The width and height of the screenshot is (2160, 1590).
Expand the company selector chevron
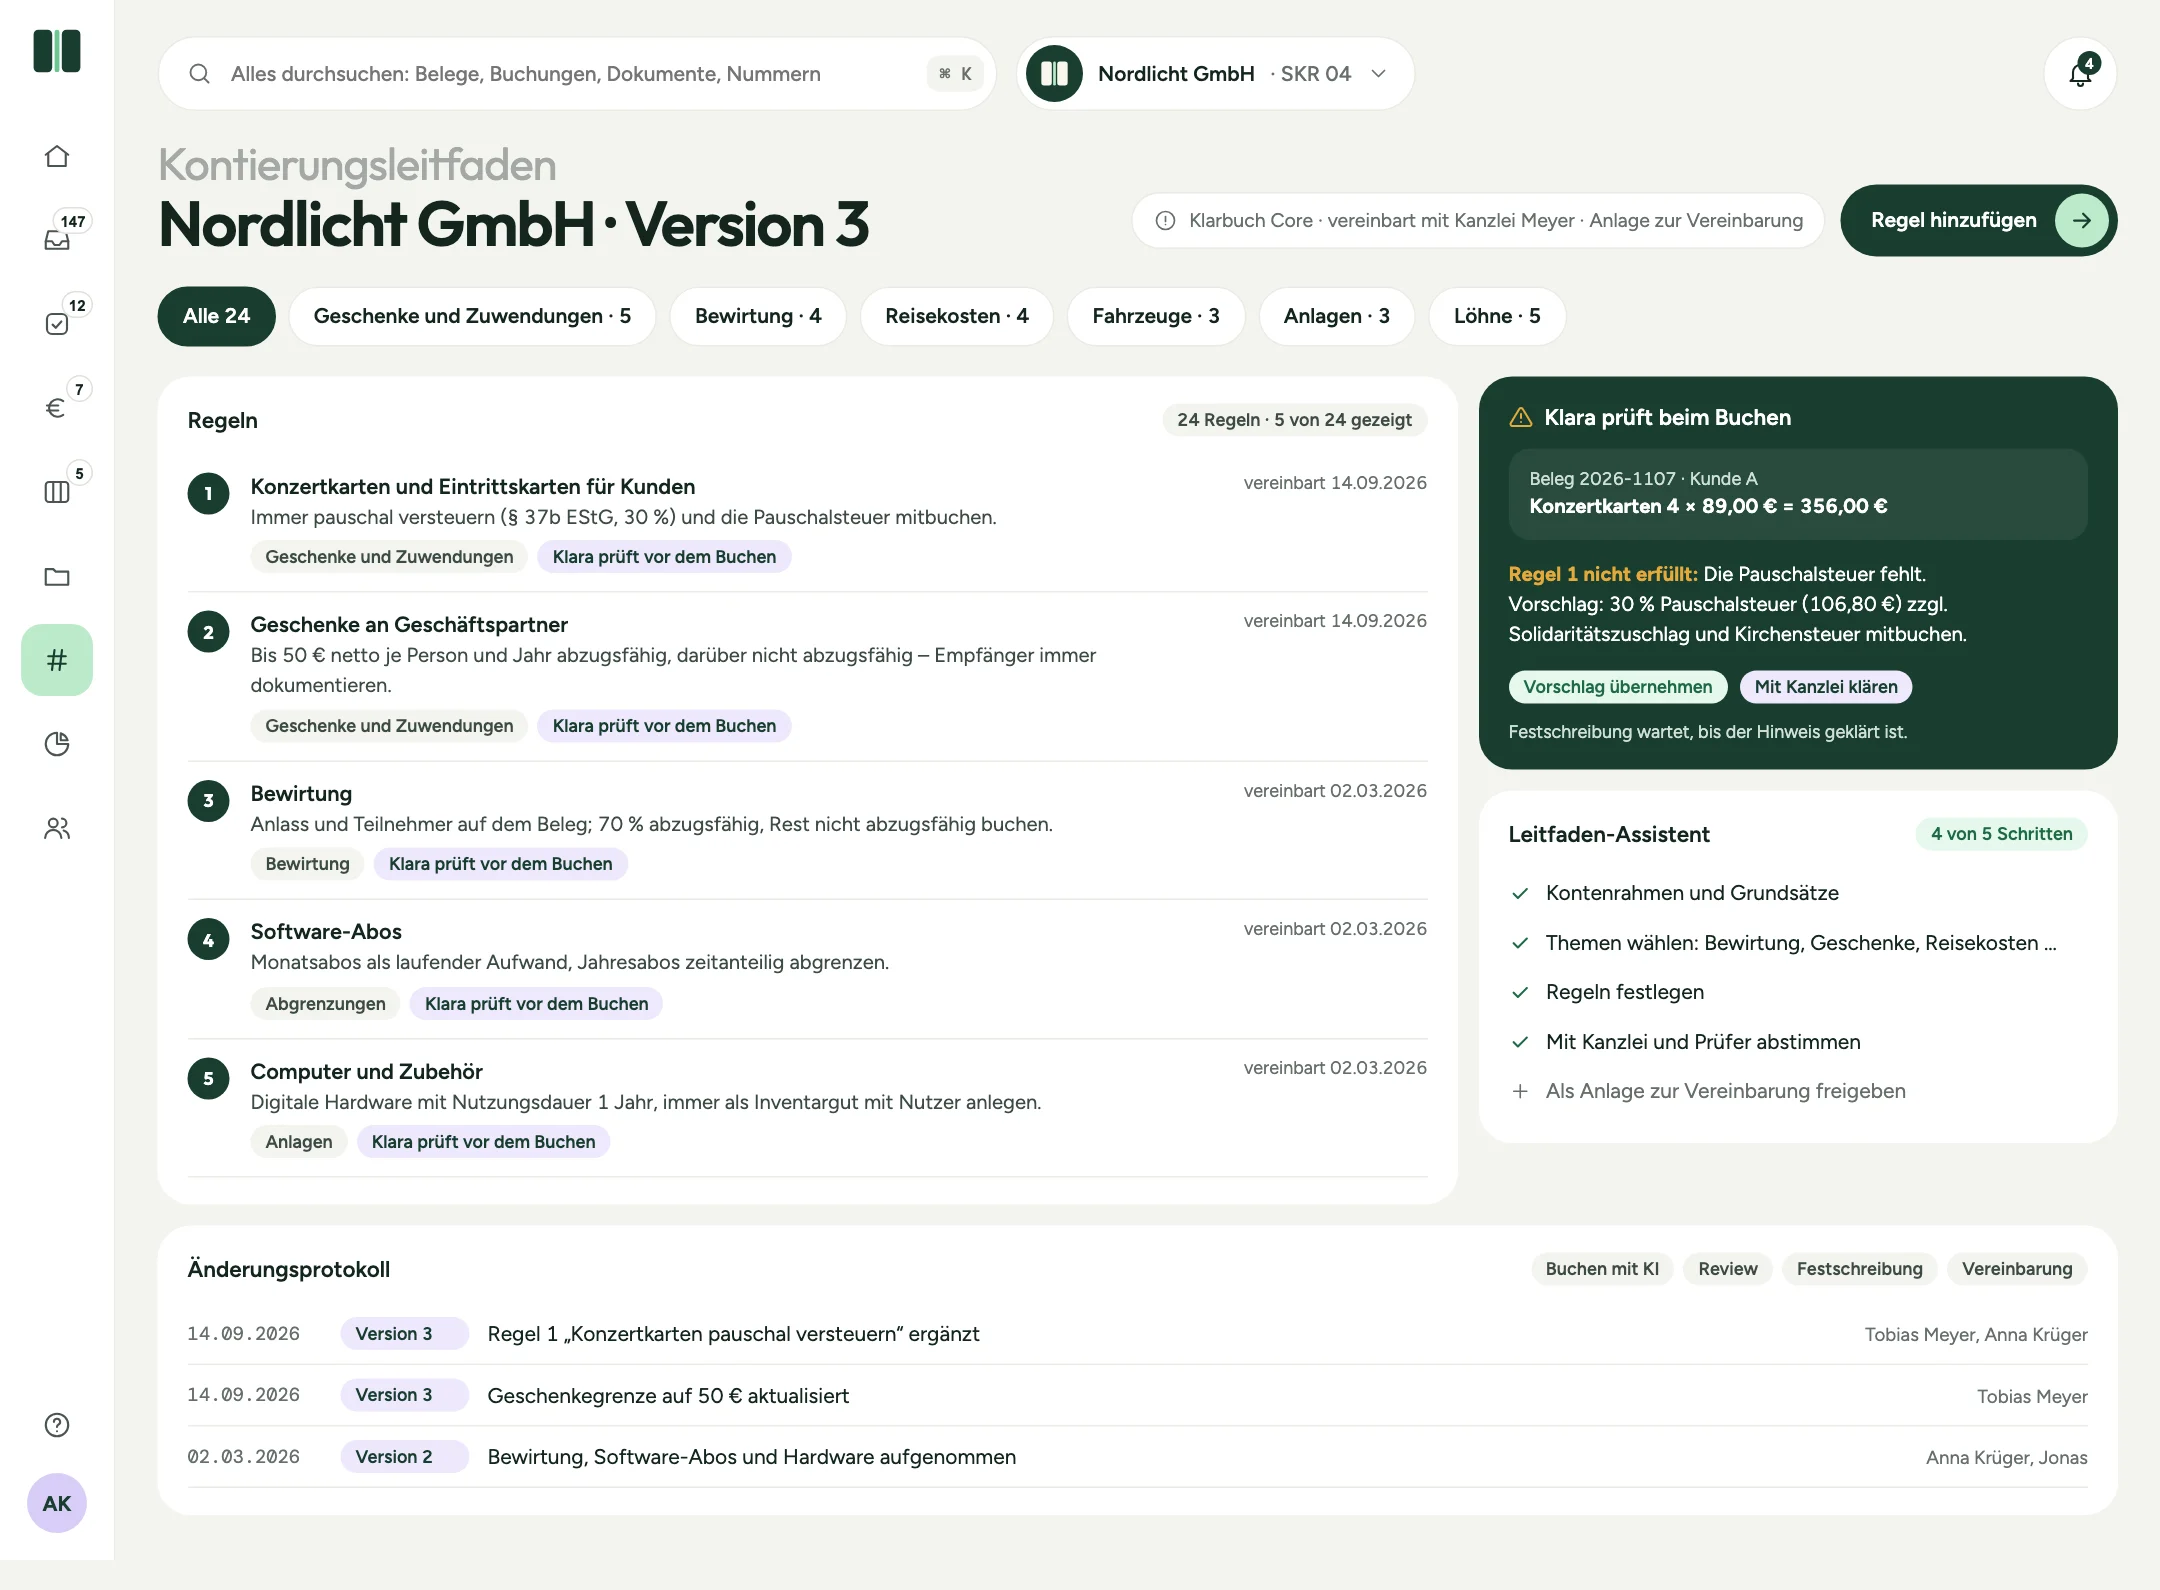coord(1378,74)
